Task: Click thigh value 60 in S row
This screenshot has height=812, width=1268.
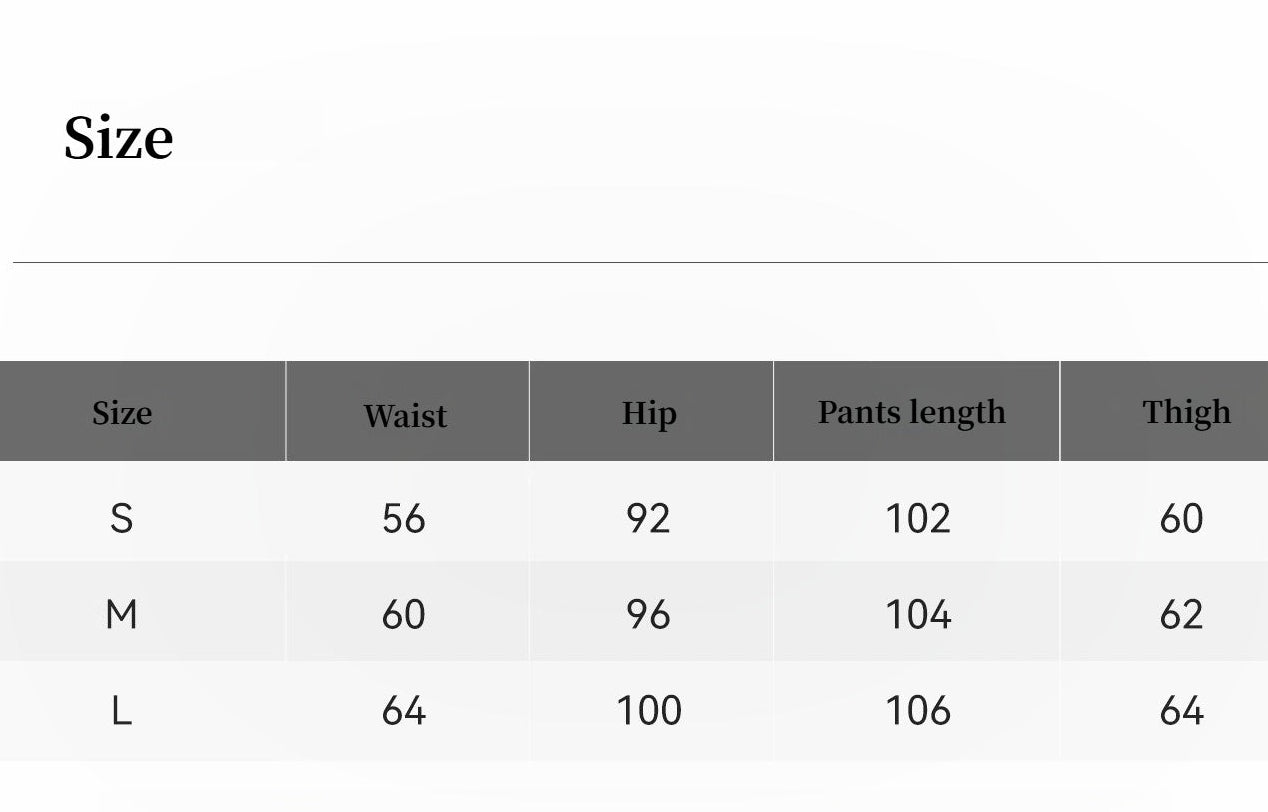Action: (x=1181, y=519)
